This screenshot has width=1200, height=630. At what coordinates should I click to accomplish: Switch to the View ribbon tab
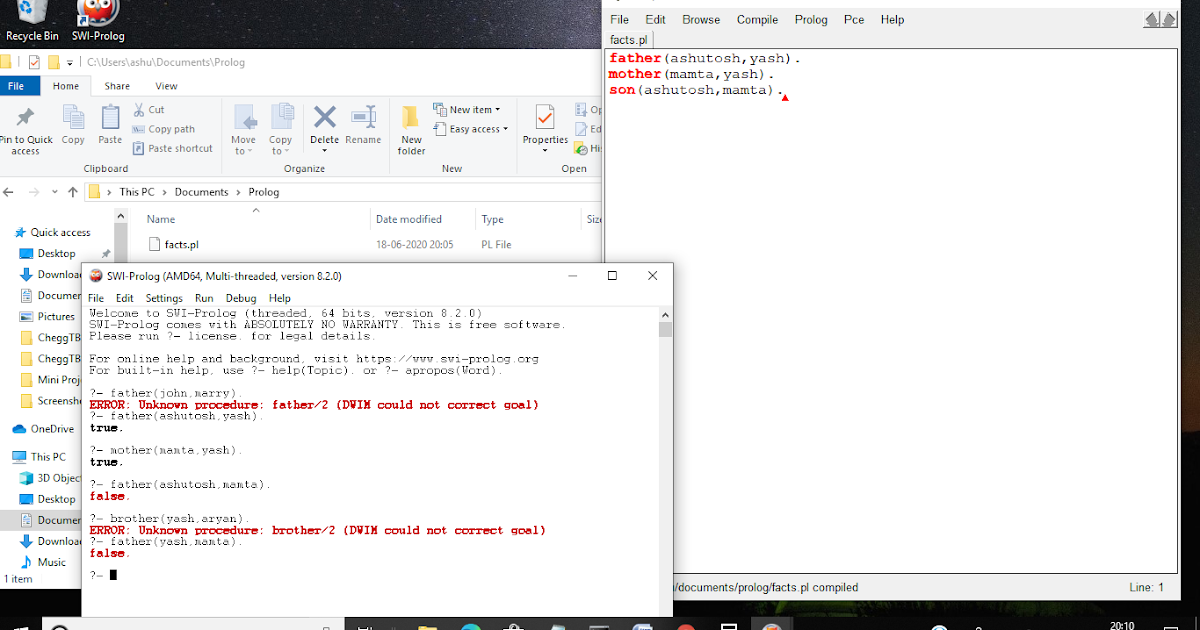pyautogui.click(x=166, y=86)
